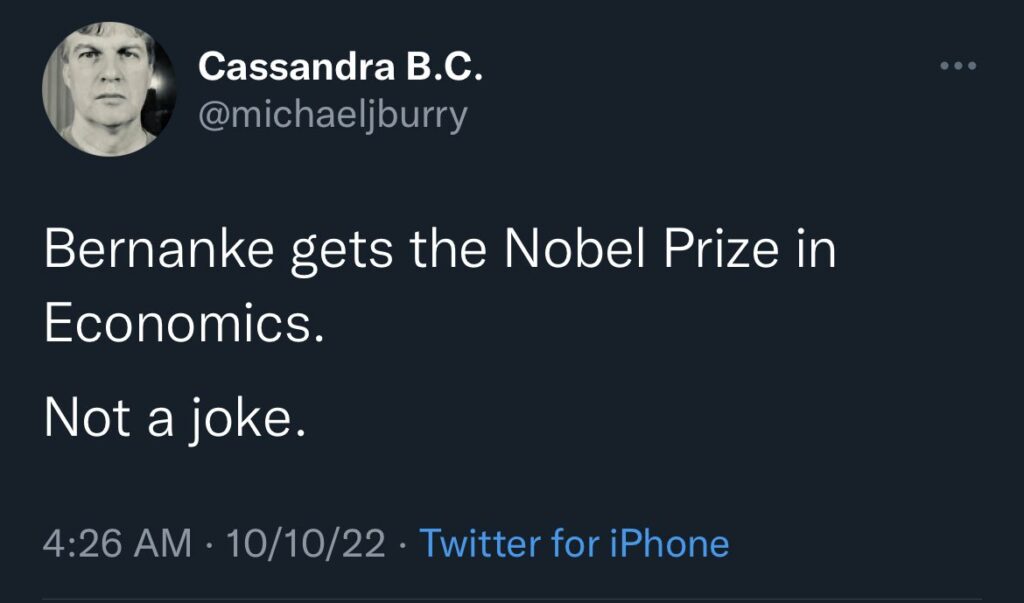Tap the Cassandra B.C. profile picture
This screenshot has height=603, width=1024.
pos(108,89)
